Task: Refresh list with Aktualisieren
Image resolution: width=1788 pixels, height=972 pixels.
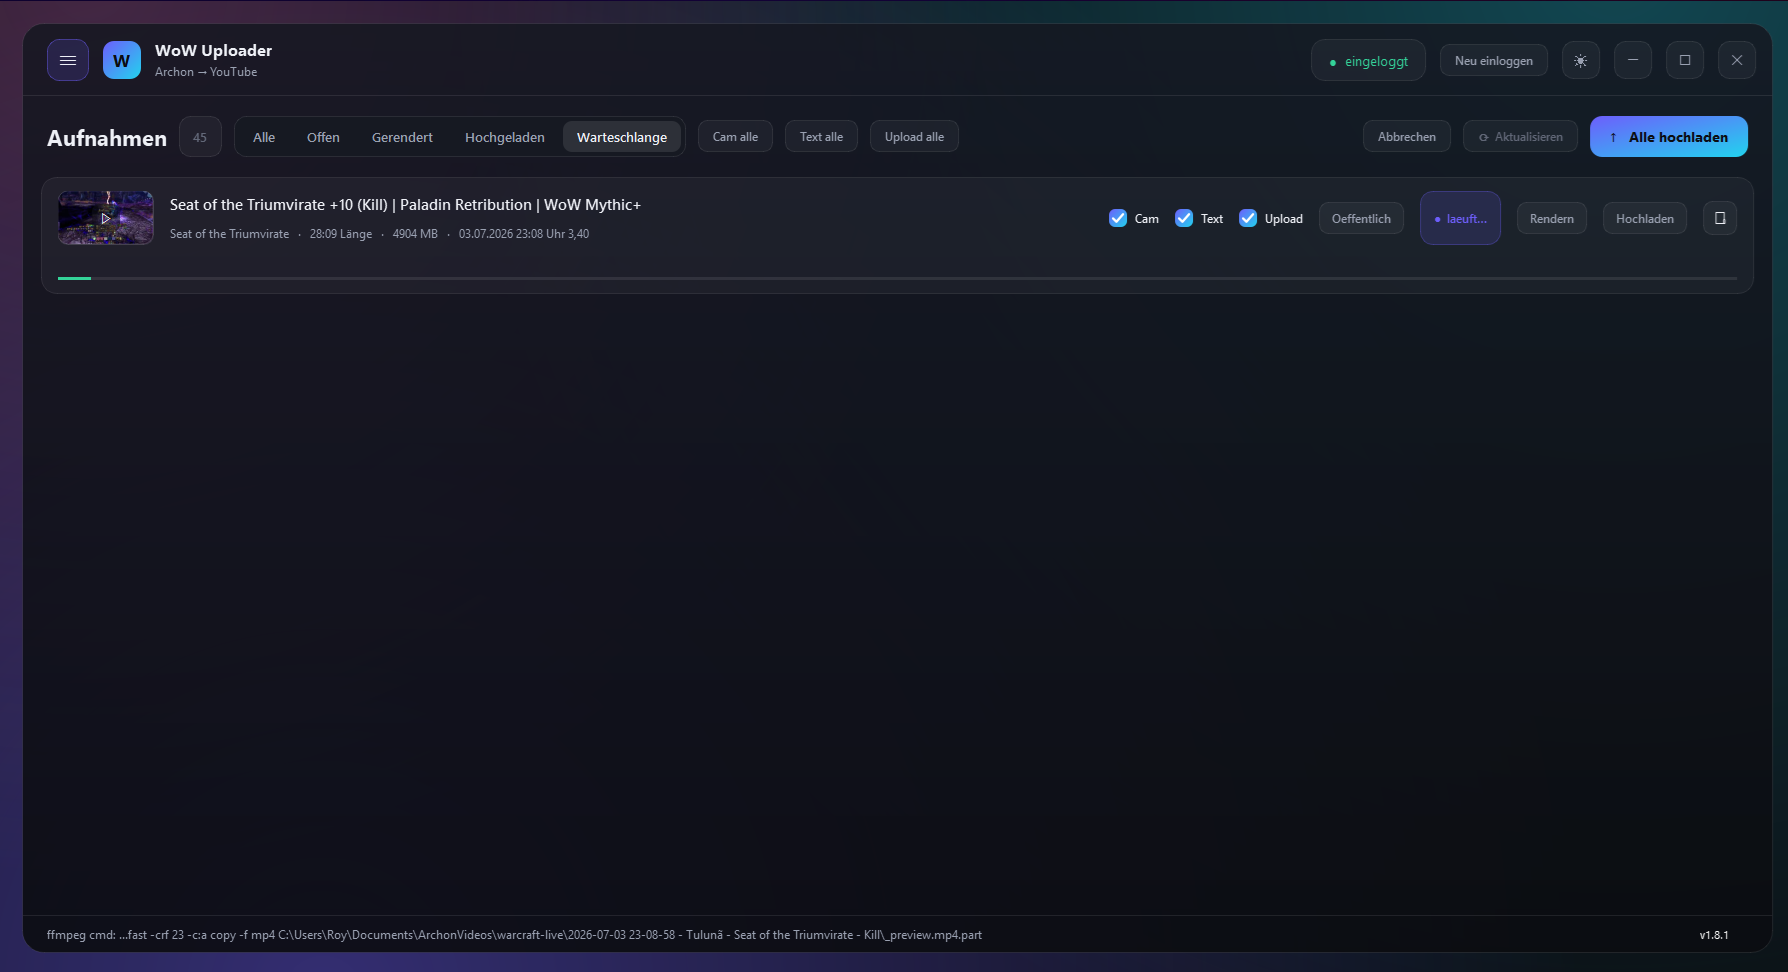Action: tap(1520, 137)
